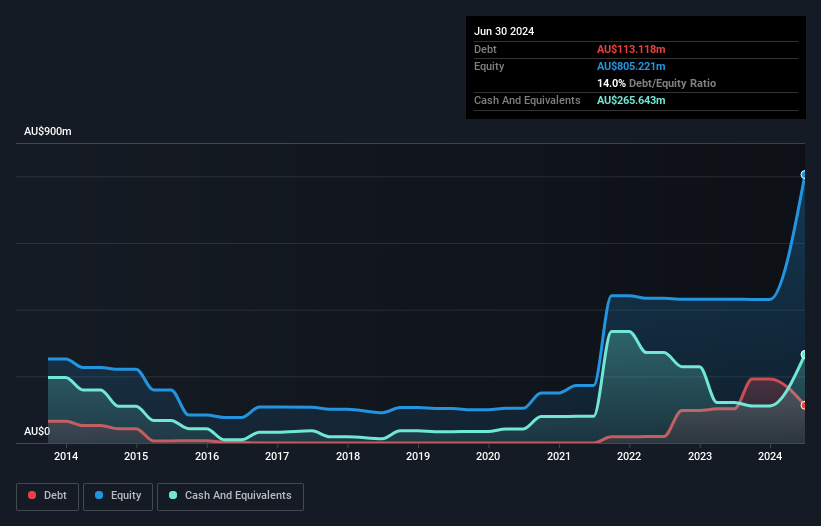
Task: Click the Jun 30 2024 tooltip date
Action: [504, 31]
